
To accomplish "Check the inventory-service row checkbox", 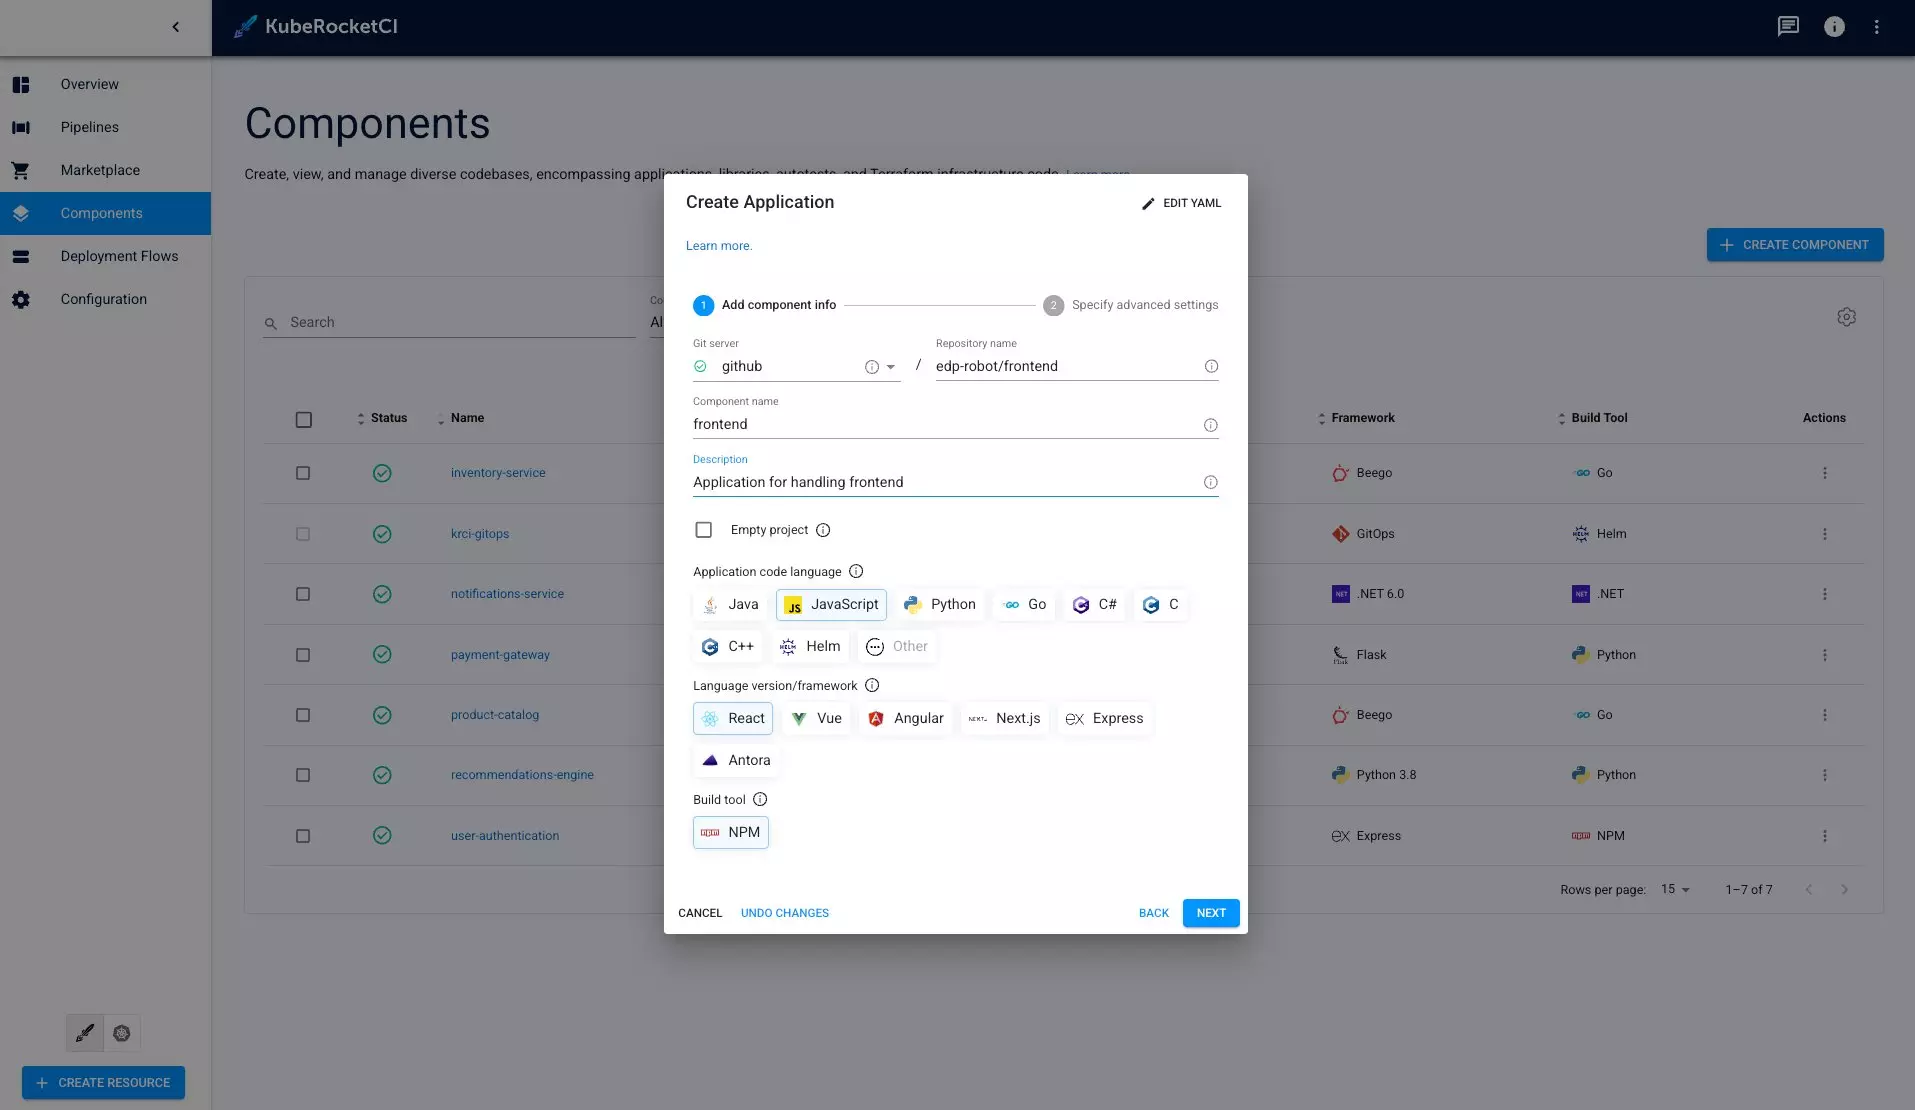I will pos(303,473).
